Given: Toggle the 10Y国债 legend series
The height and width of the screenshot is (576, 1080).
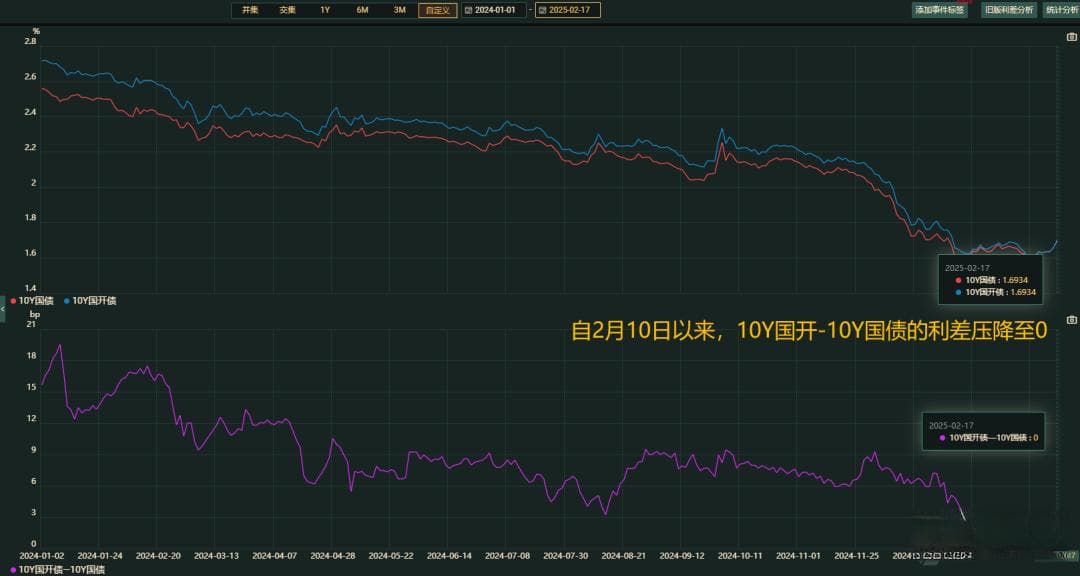Looking at the screenshot, I should [x=33, y=301].
